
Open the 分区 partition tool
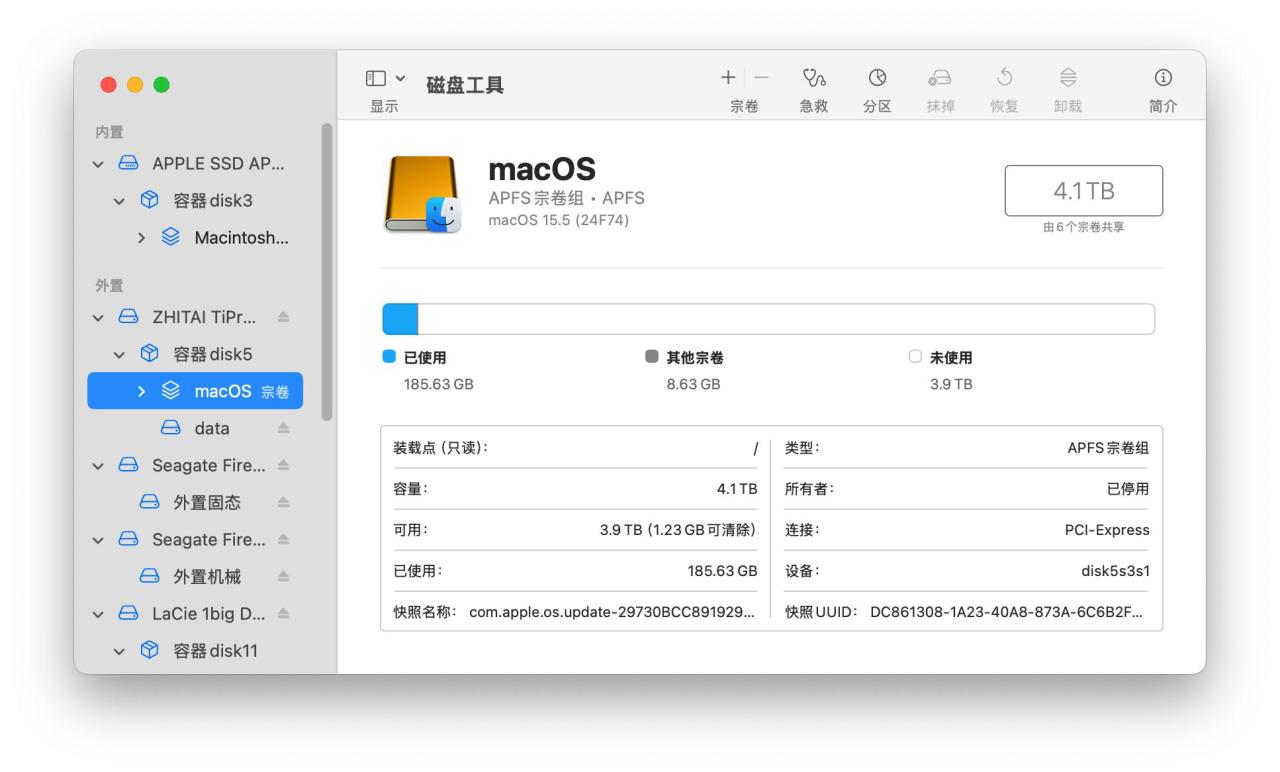[877, 78]
